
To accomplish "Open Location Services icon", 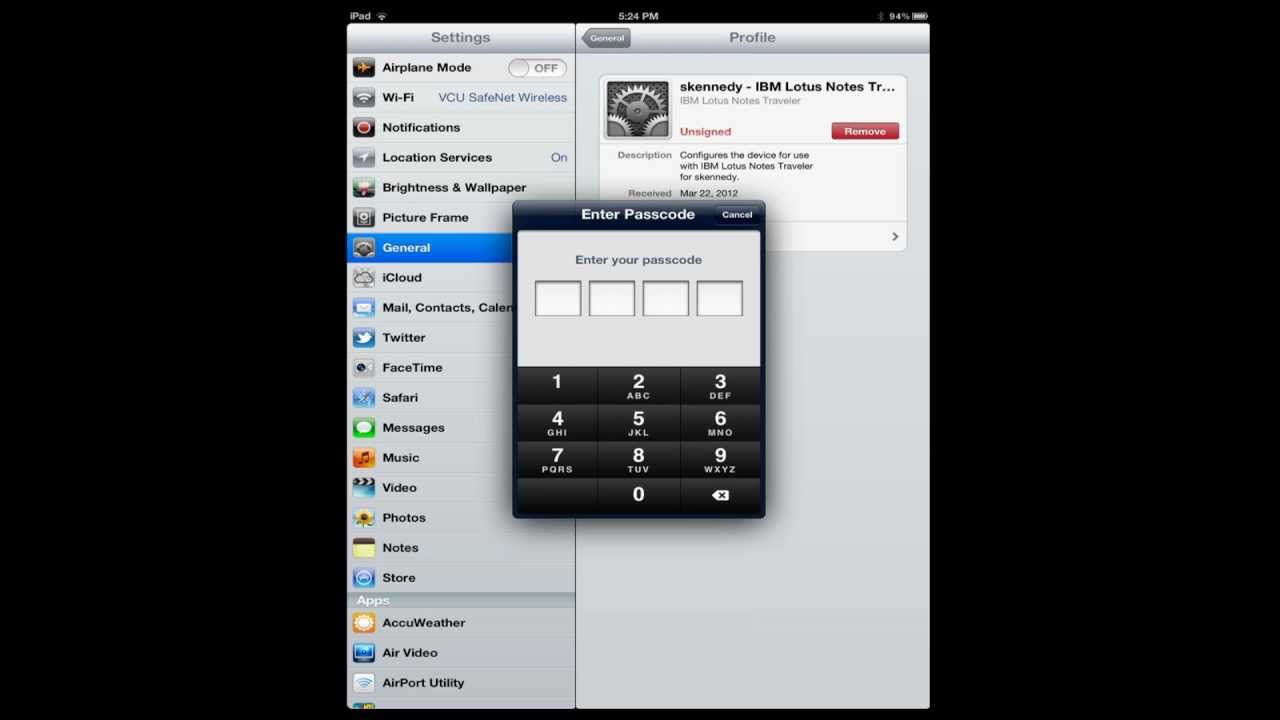I will 364,158.
